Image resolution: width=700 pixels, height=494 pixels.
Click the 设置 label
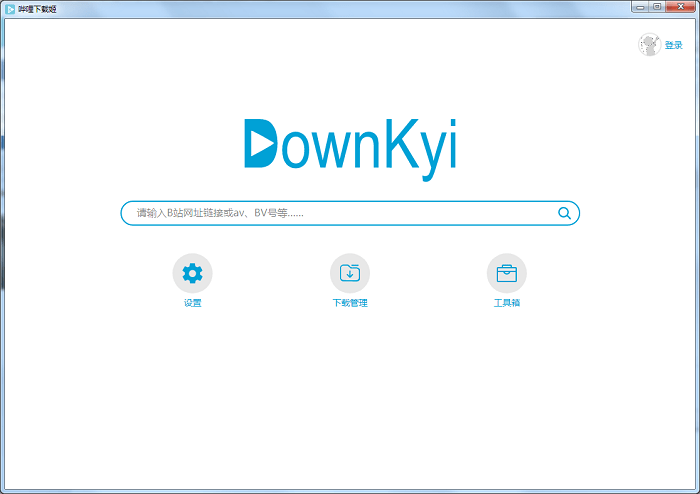click(192, 303)
